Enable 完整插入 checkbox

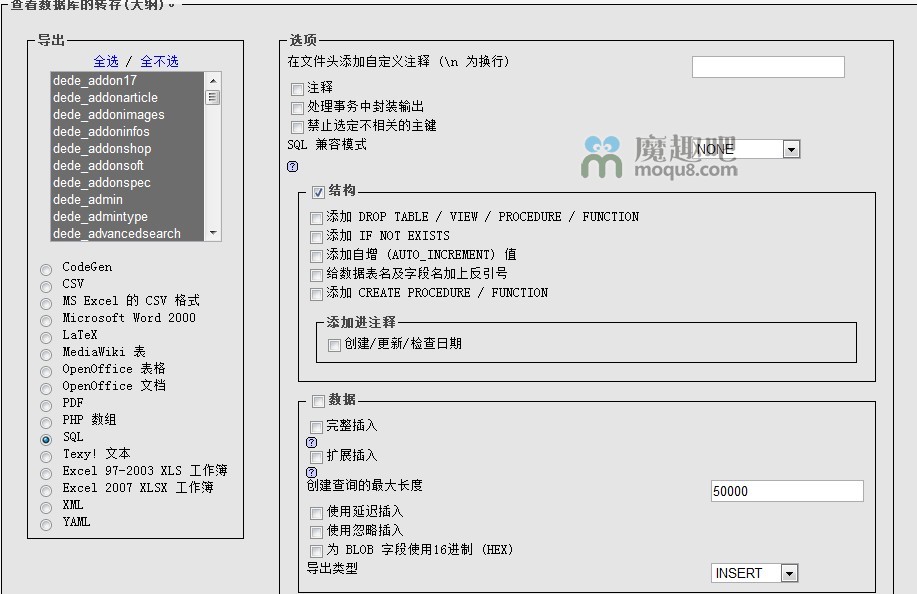point(316,427)
